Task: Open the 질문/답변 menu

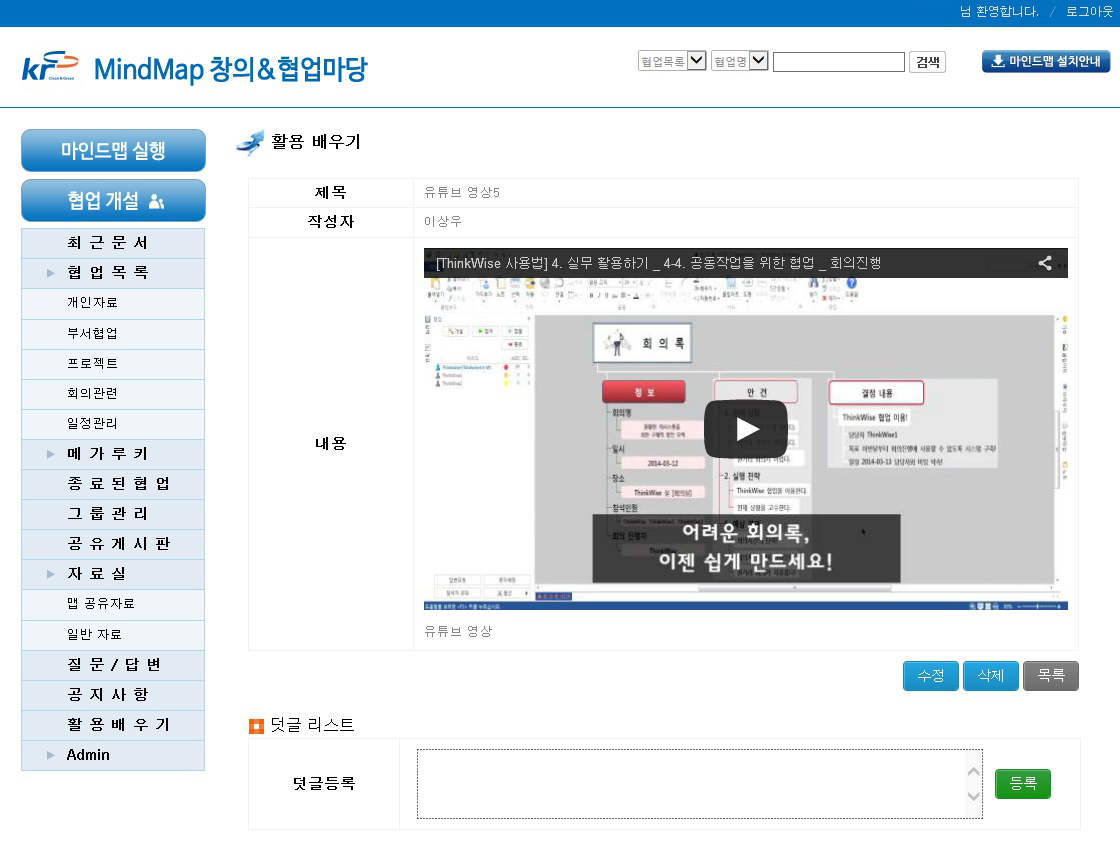Action: click(x=113, y=664)
